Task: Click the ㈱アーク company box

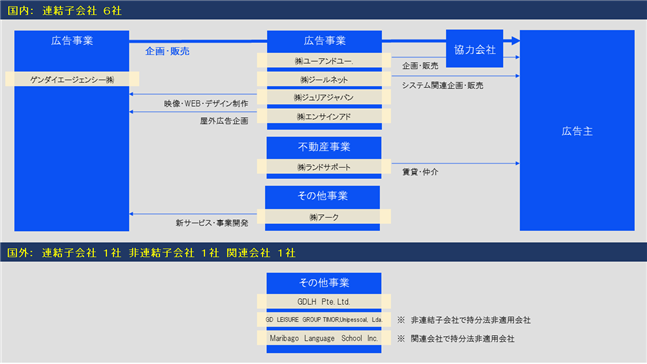Action: [x=324, y=217]
